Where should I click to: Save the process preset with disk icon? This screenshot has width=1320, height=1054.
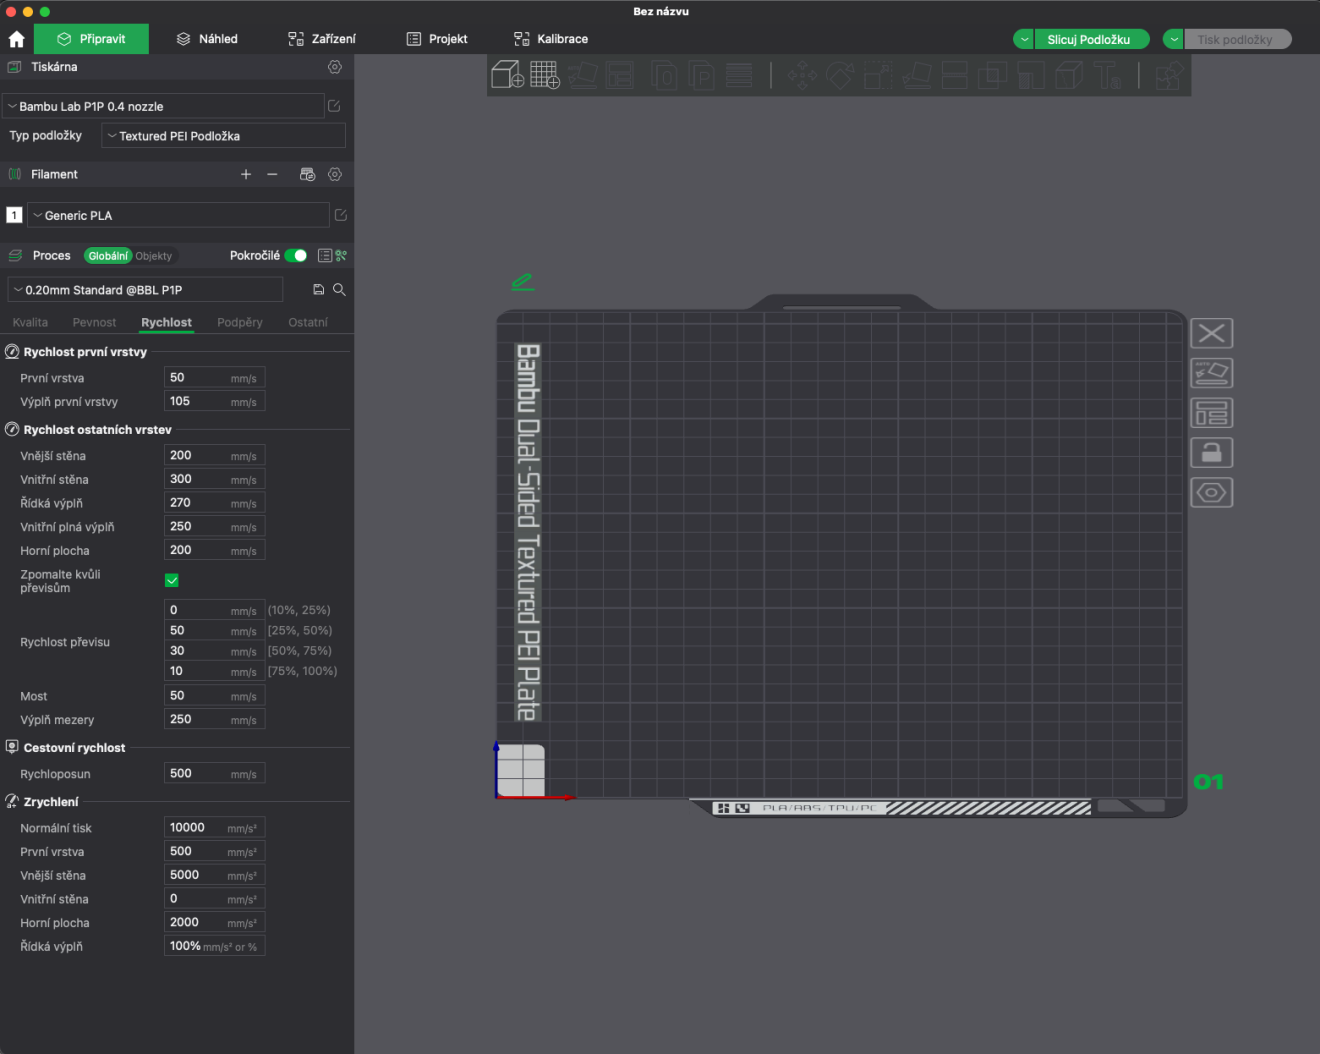click(x=319, y=290)
